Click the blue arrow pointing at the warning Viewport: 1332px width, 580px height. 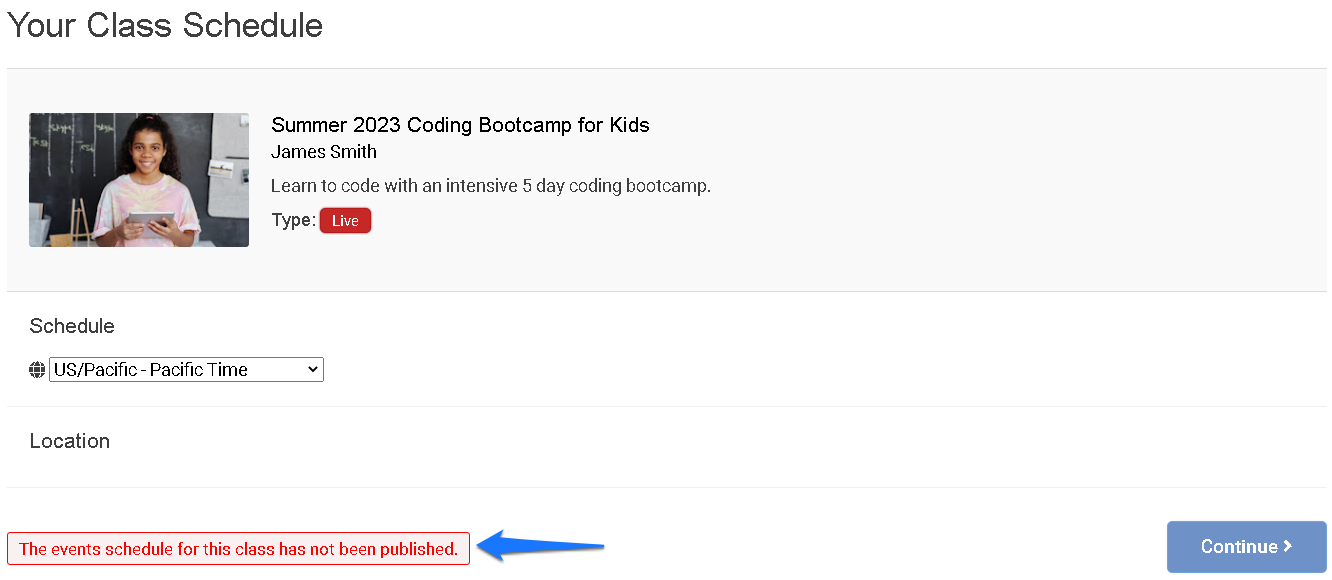click(541, 546)
